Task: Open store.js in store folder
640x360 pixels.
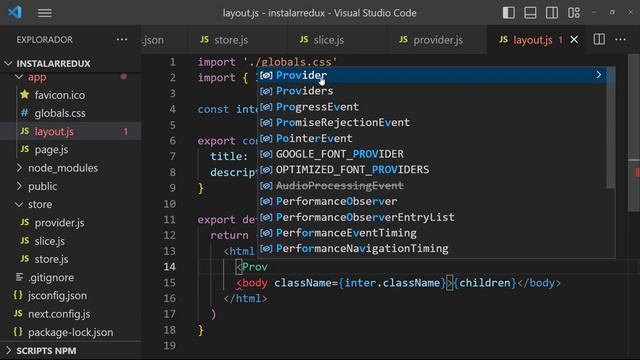Action: point(51,259)
